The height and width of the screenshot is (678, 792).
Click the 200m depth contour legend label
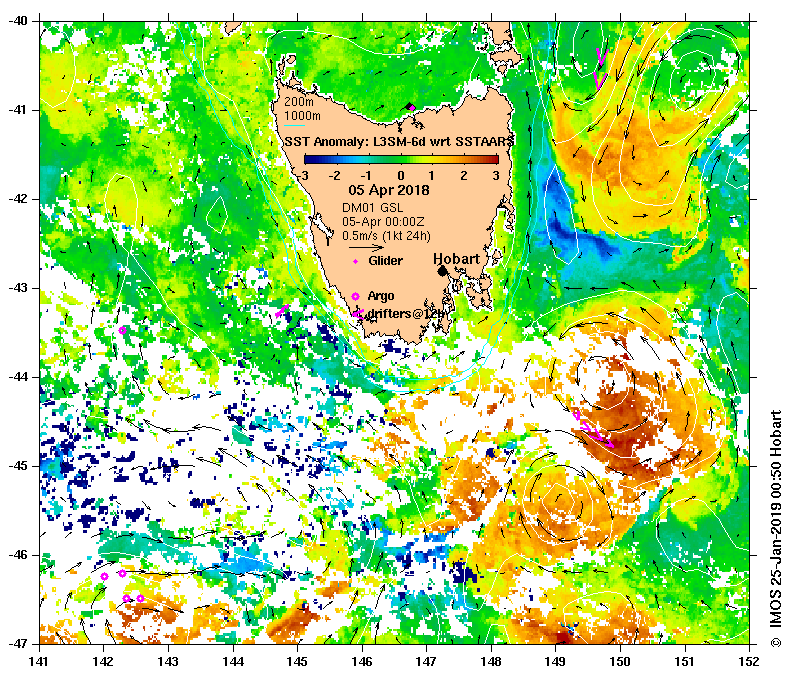(x=299, y=102)
